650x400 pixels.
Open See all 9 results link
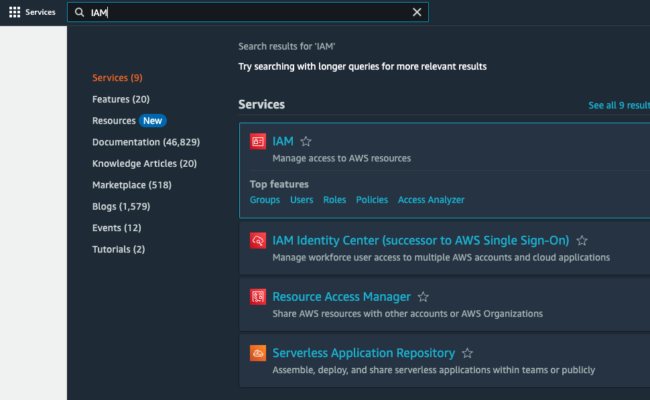pos(619,105)
